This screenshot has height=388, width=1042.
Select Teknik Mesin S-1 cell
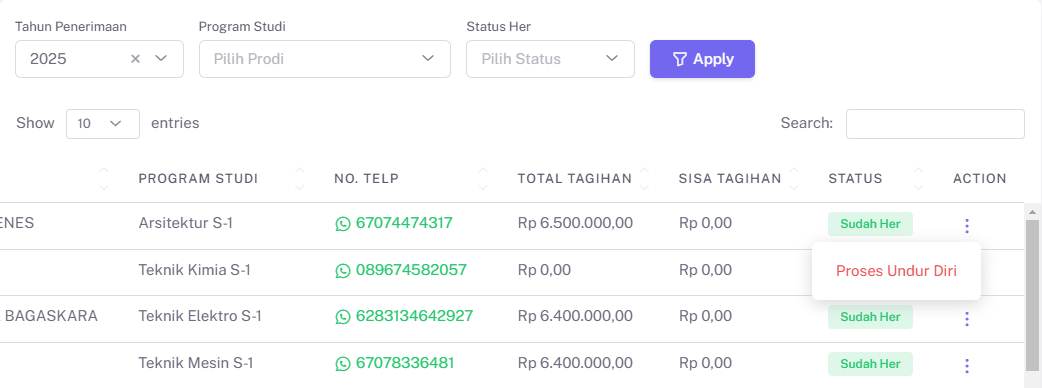[196, 363]
